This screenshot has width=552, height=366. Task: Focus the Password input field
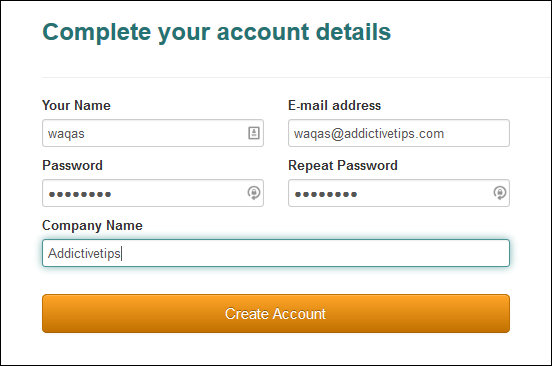153,193
